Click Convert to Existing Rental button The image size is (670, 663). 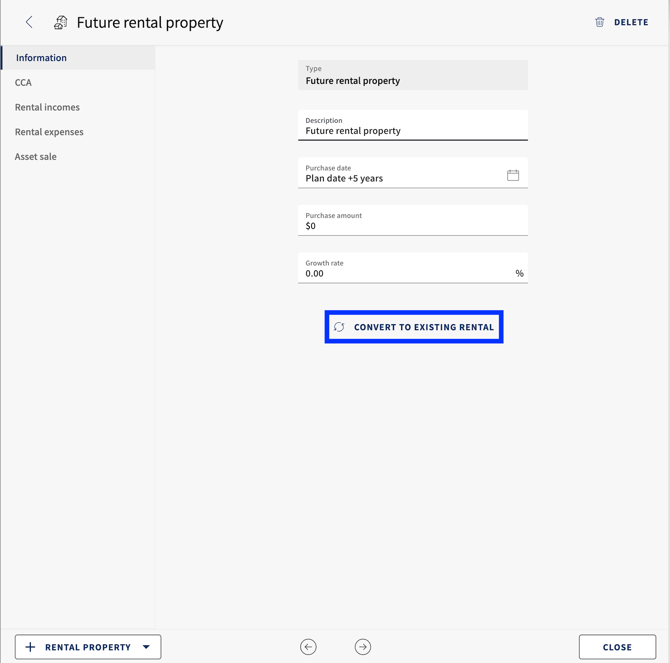click(x=414, y=327)
